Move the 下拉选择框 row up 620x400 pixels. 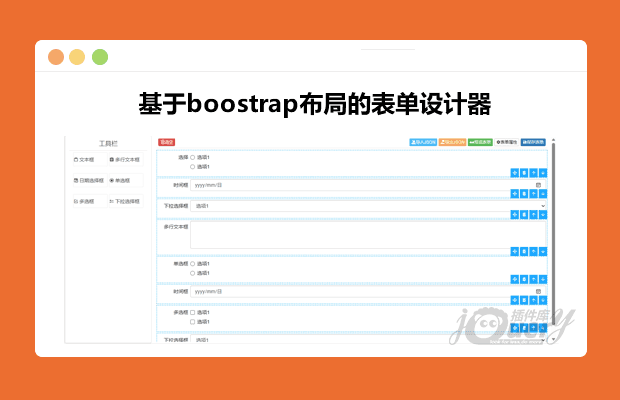point(533,214)
